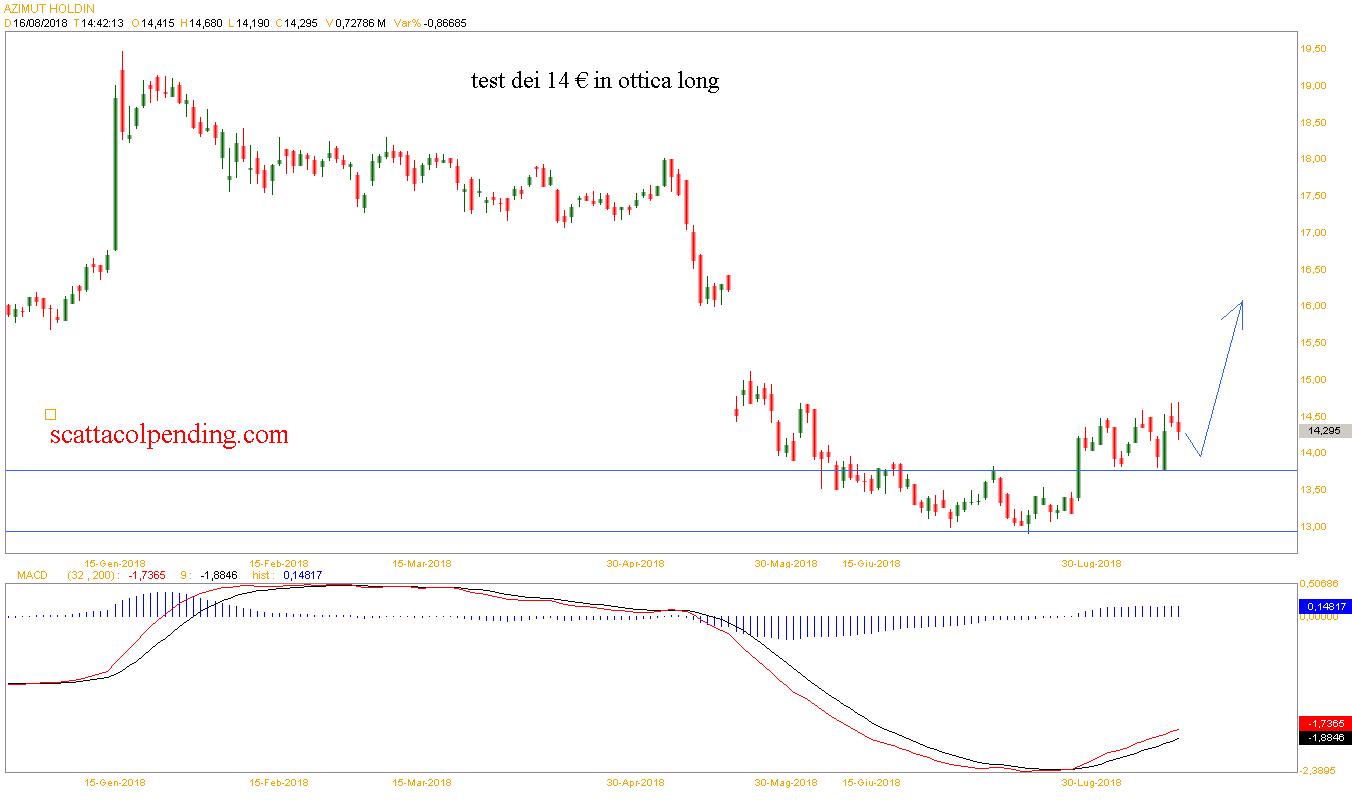Select the 'test dei 14 € in ottica long' annotation
This screenshot has width=1352, height=800.
(595, 81)
